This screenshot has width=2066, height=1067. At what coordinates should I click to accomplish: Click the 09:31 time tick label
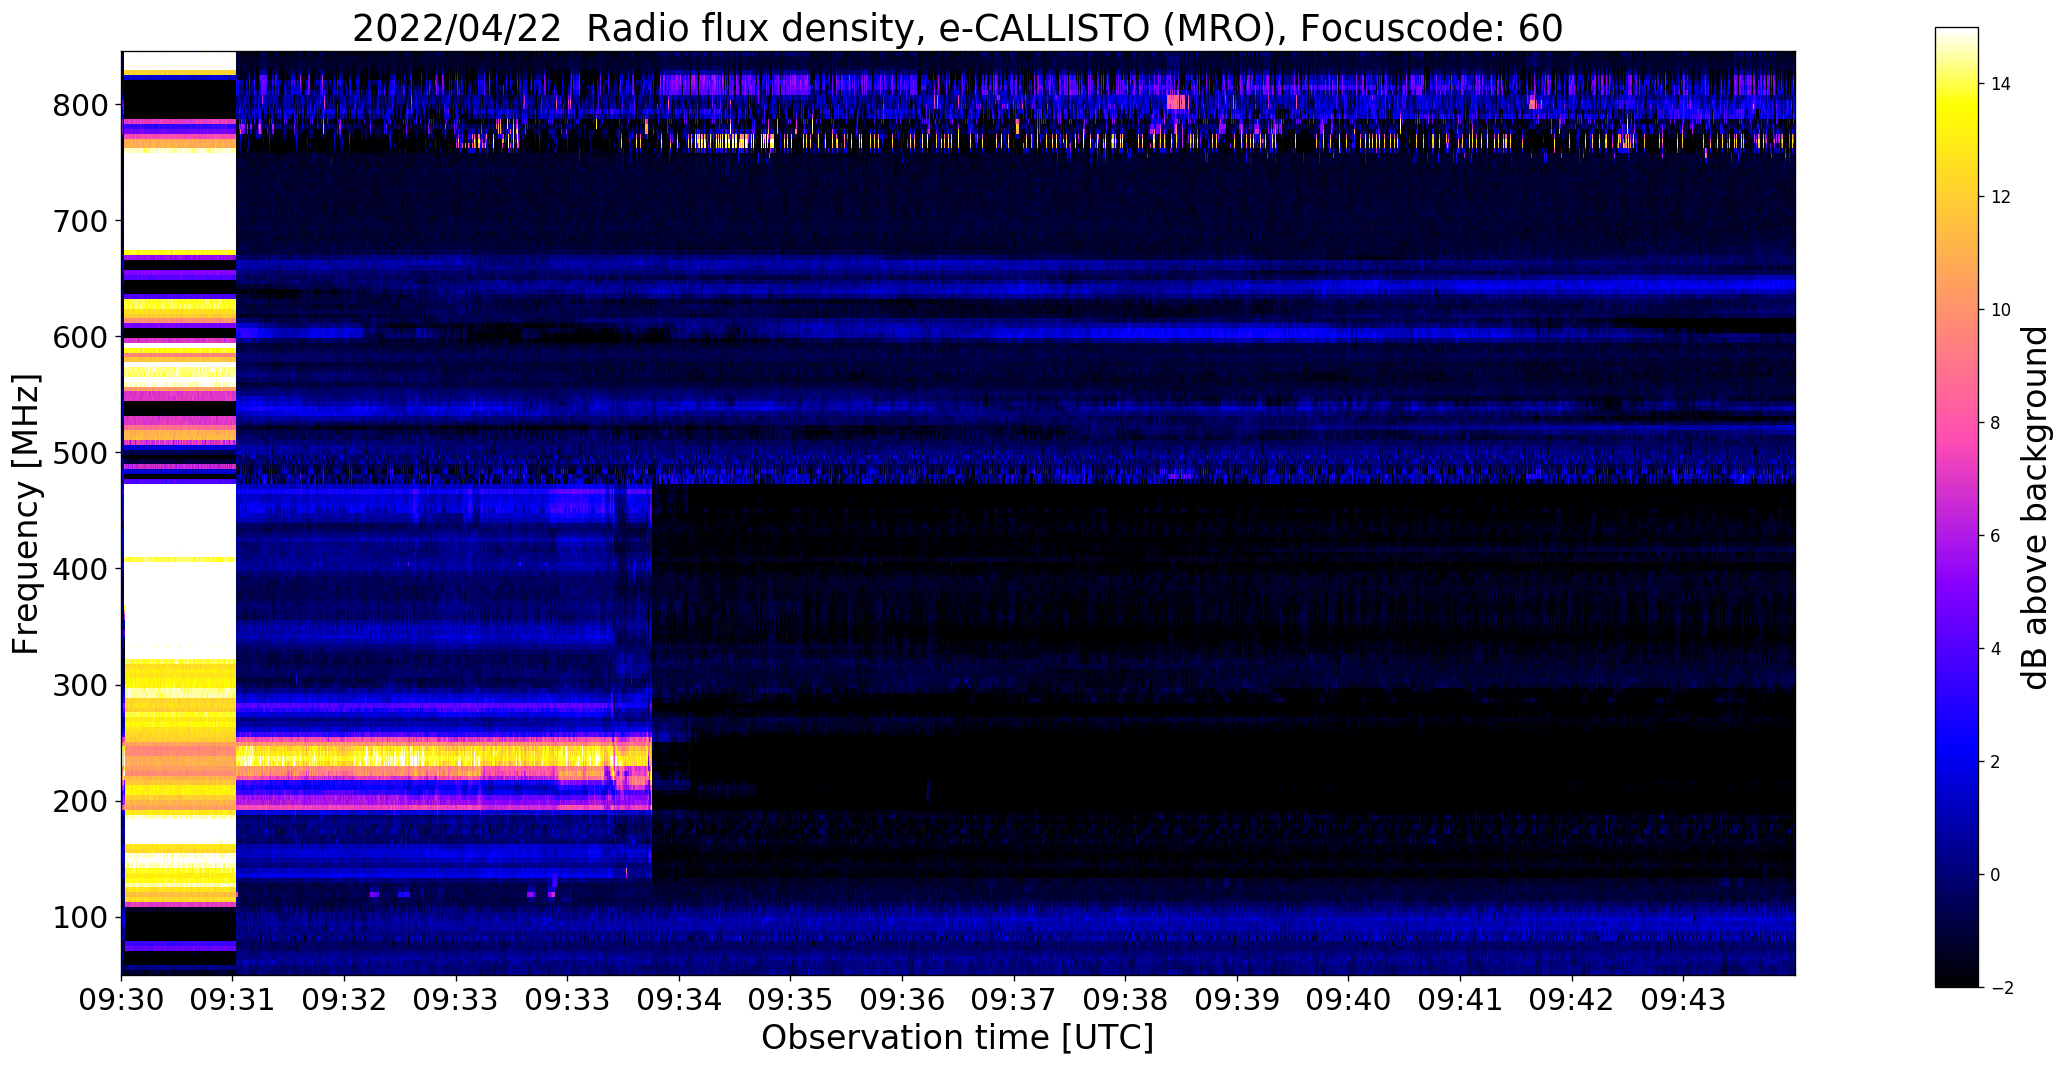click(233, 1000)
